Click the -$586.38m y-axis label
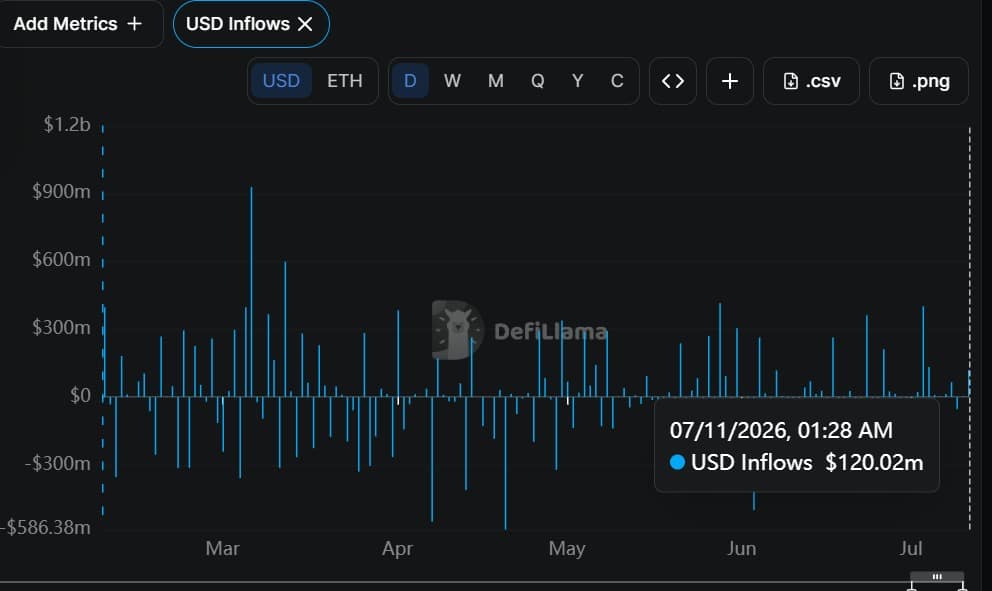Viewport: 992px width, 591px height. (x=46, y=527)
